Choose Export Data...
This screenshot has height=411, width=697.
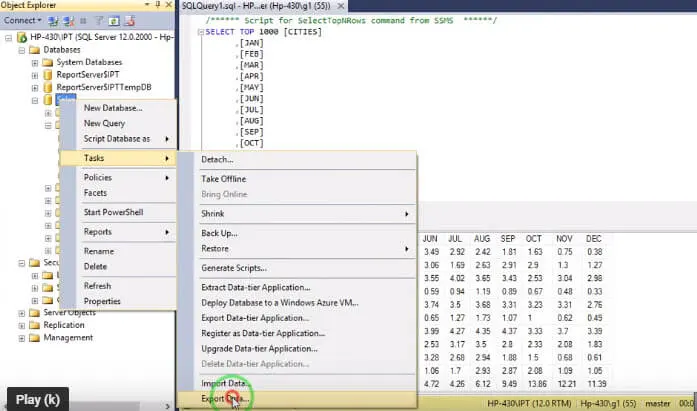(297, 399)
